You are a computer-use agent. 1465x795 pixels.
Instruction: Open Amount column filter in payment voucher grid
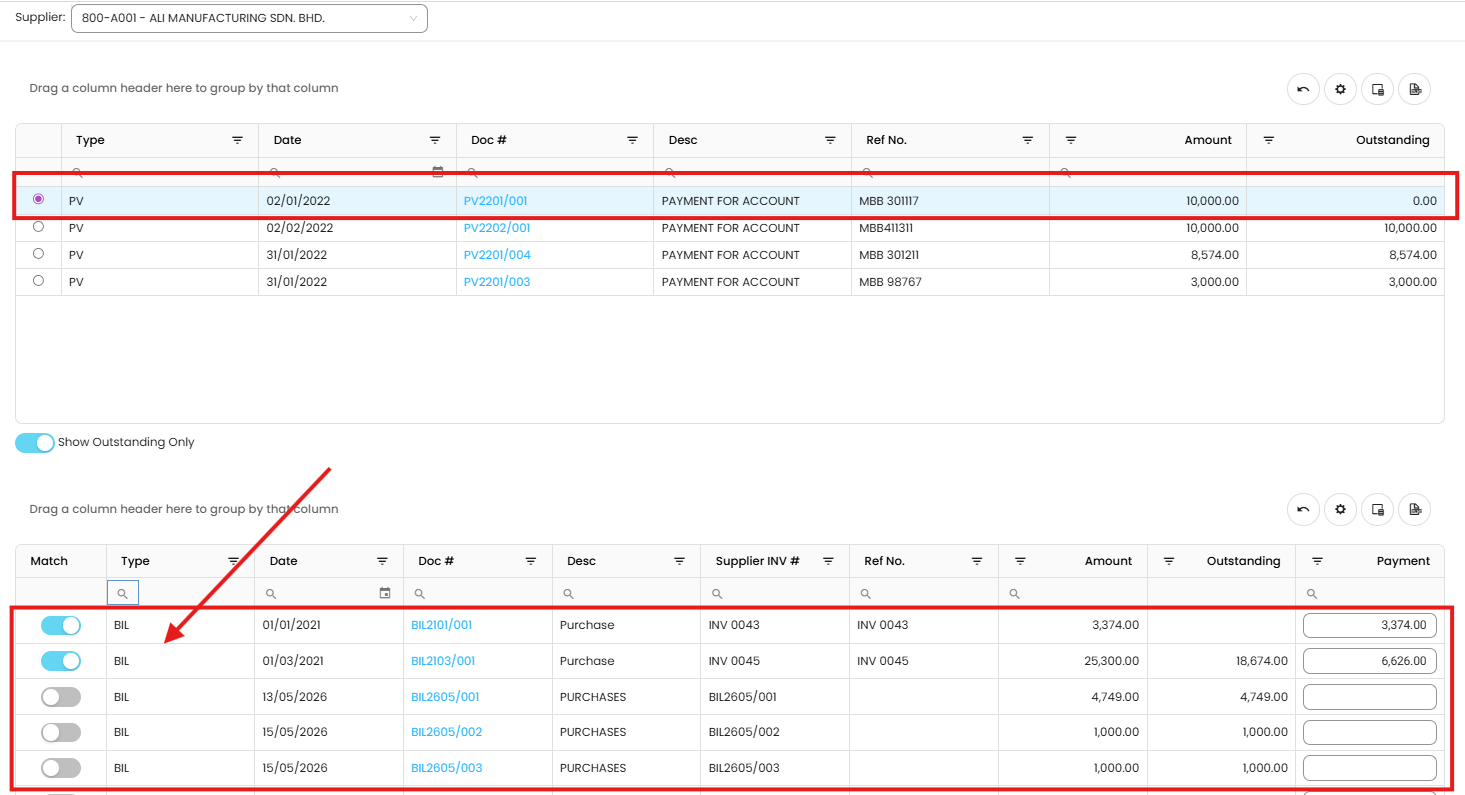tap(1070, 140)
